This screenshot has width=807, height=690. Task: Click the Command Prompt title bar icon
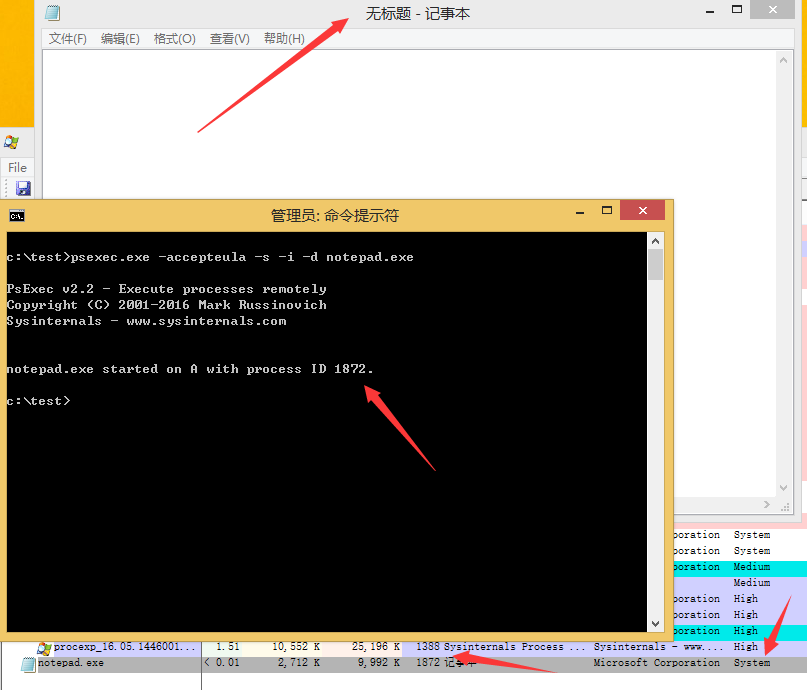coord(17,215)
